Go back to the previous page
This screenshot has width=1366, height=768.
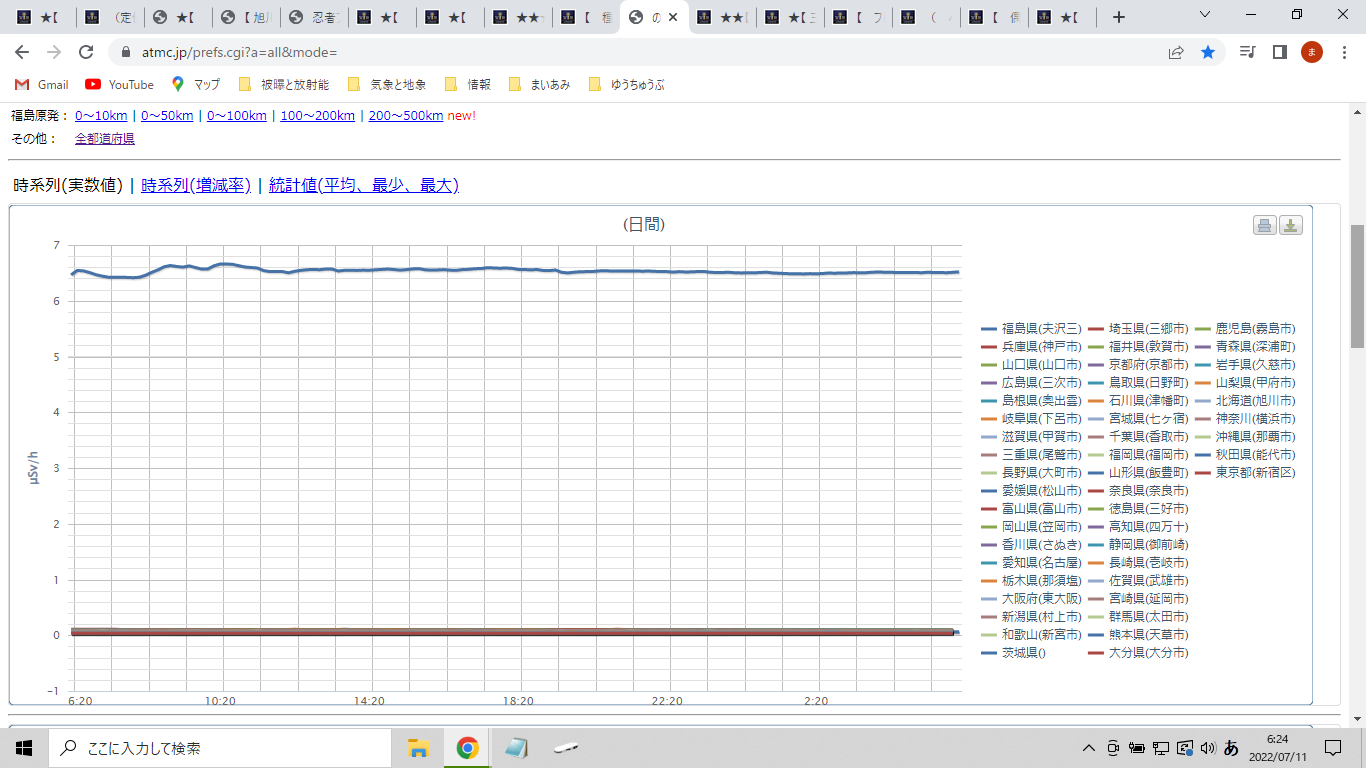click(x=22, y=52)
